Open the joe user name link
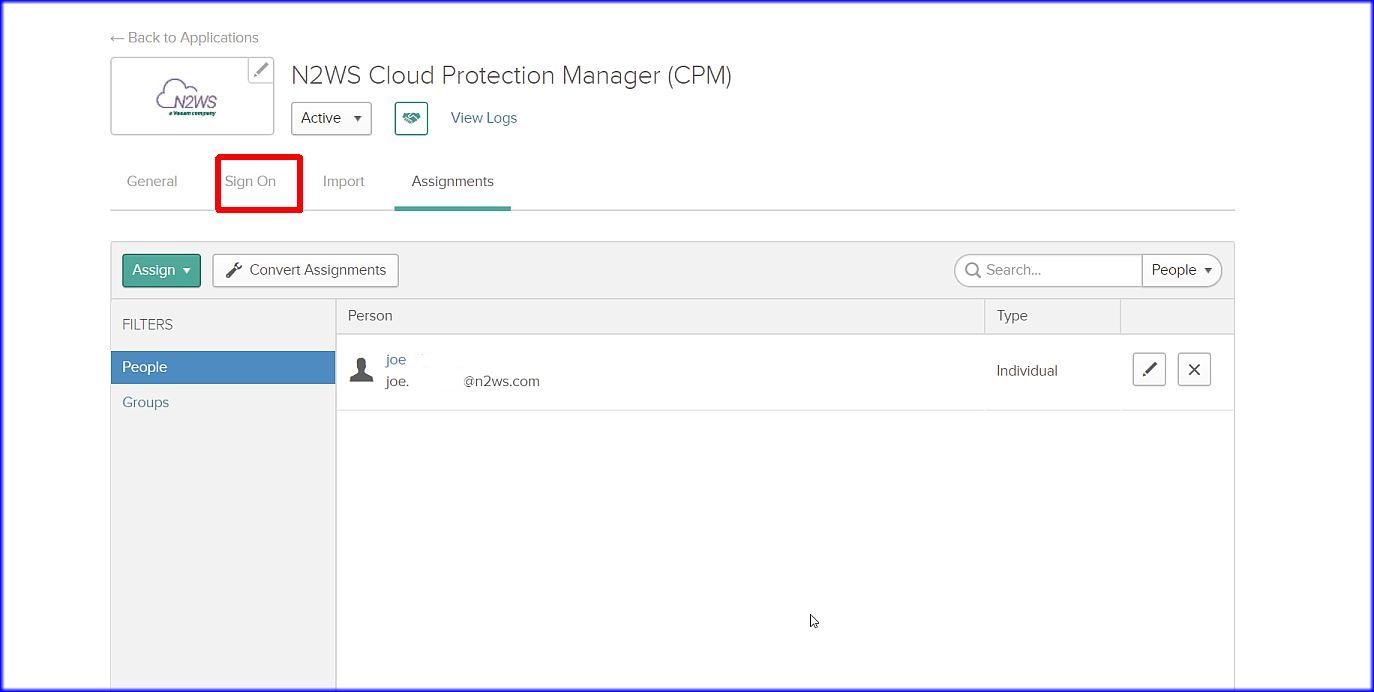This screenshot has height=692, width=1374. tap(396, 360)
